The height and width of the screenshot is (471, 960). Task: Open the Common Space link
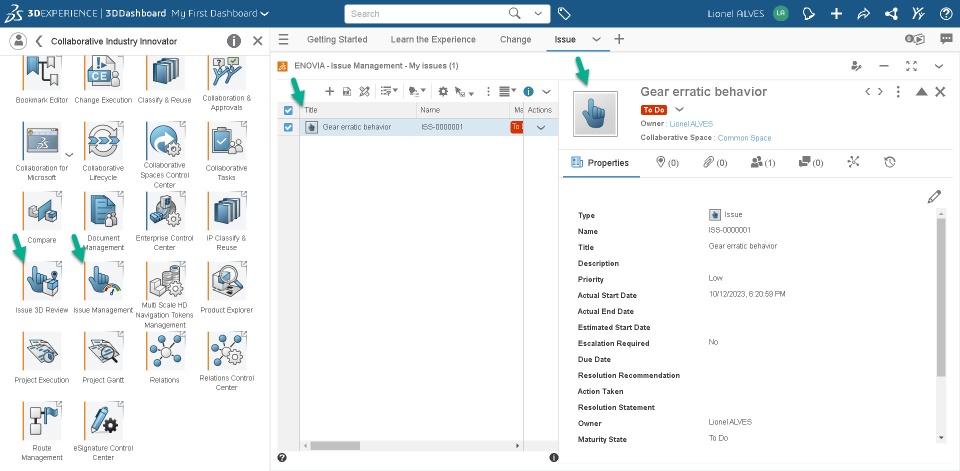(x=744, y=138)
